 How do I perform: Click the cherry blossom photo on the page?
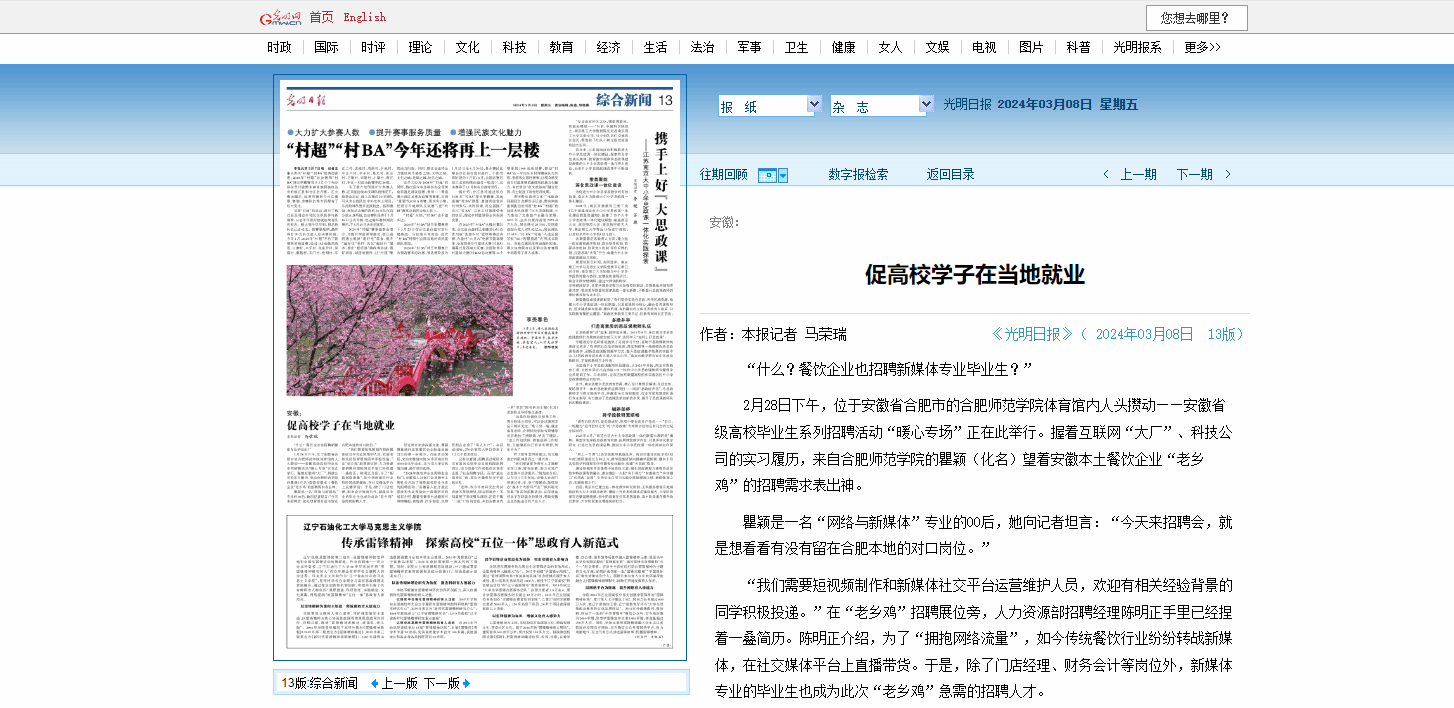pos(400,332)
